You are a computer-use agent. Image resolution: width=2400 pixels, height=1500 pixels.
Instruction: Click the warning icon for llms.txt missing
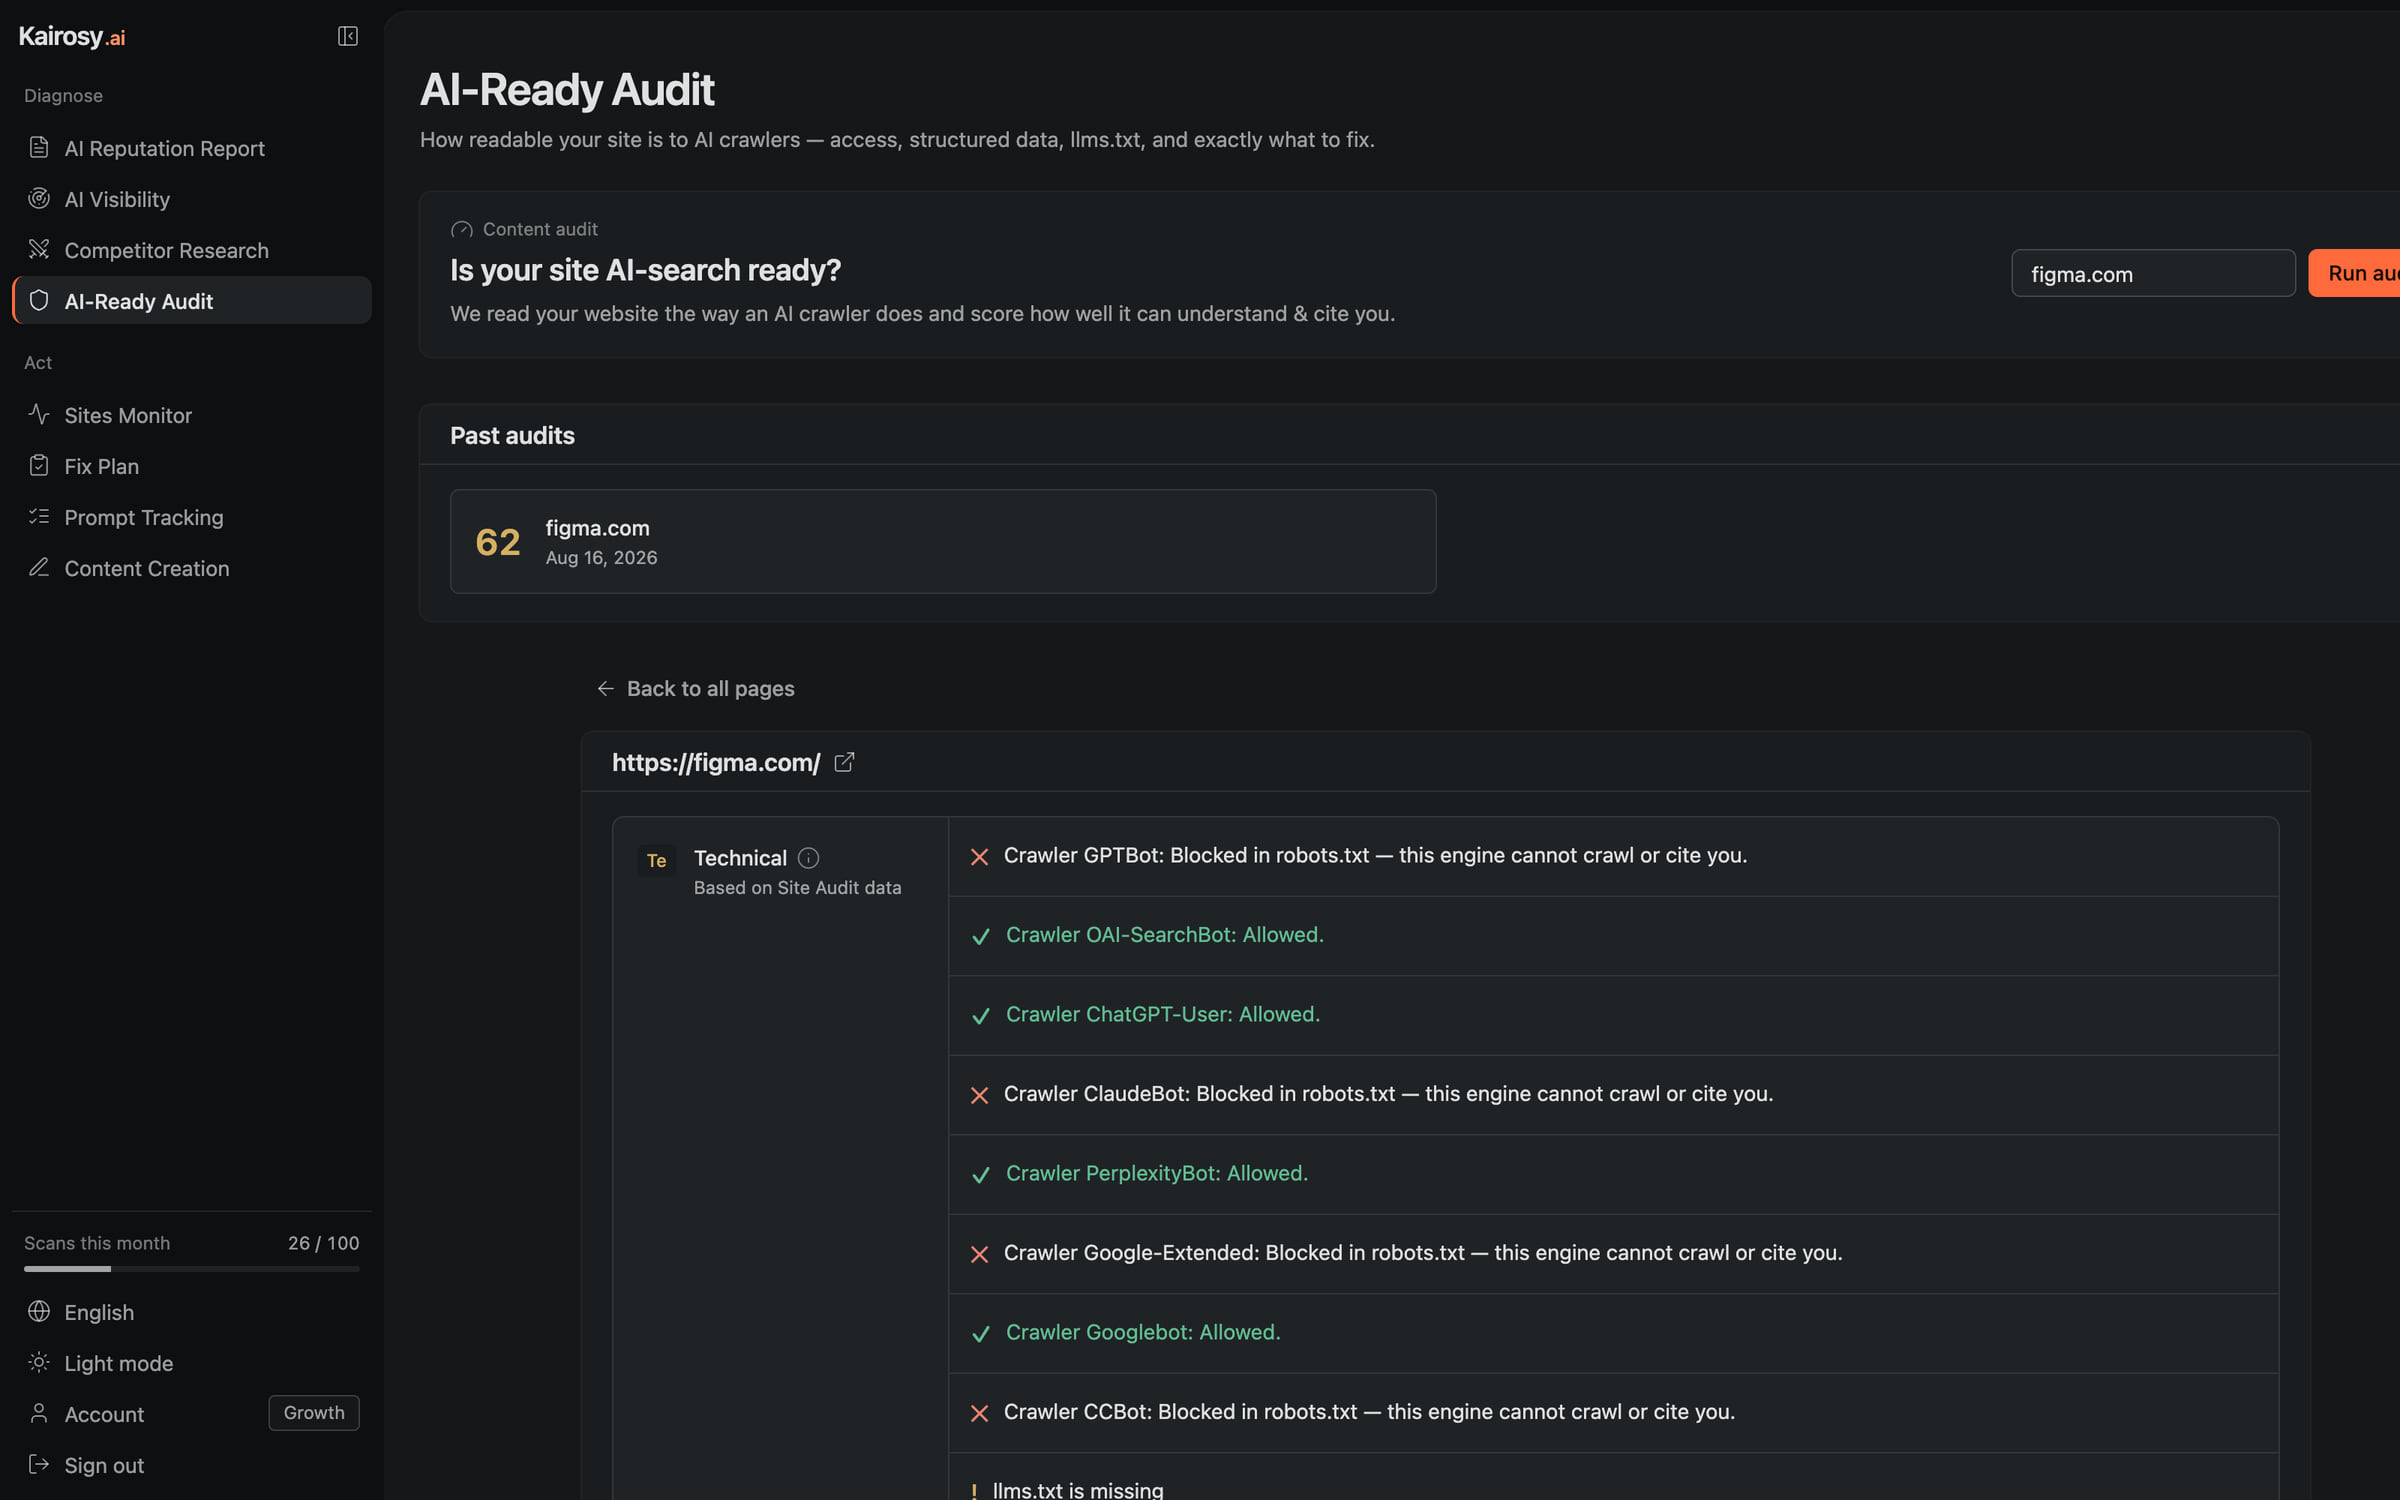[x=974, y=1491]
